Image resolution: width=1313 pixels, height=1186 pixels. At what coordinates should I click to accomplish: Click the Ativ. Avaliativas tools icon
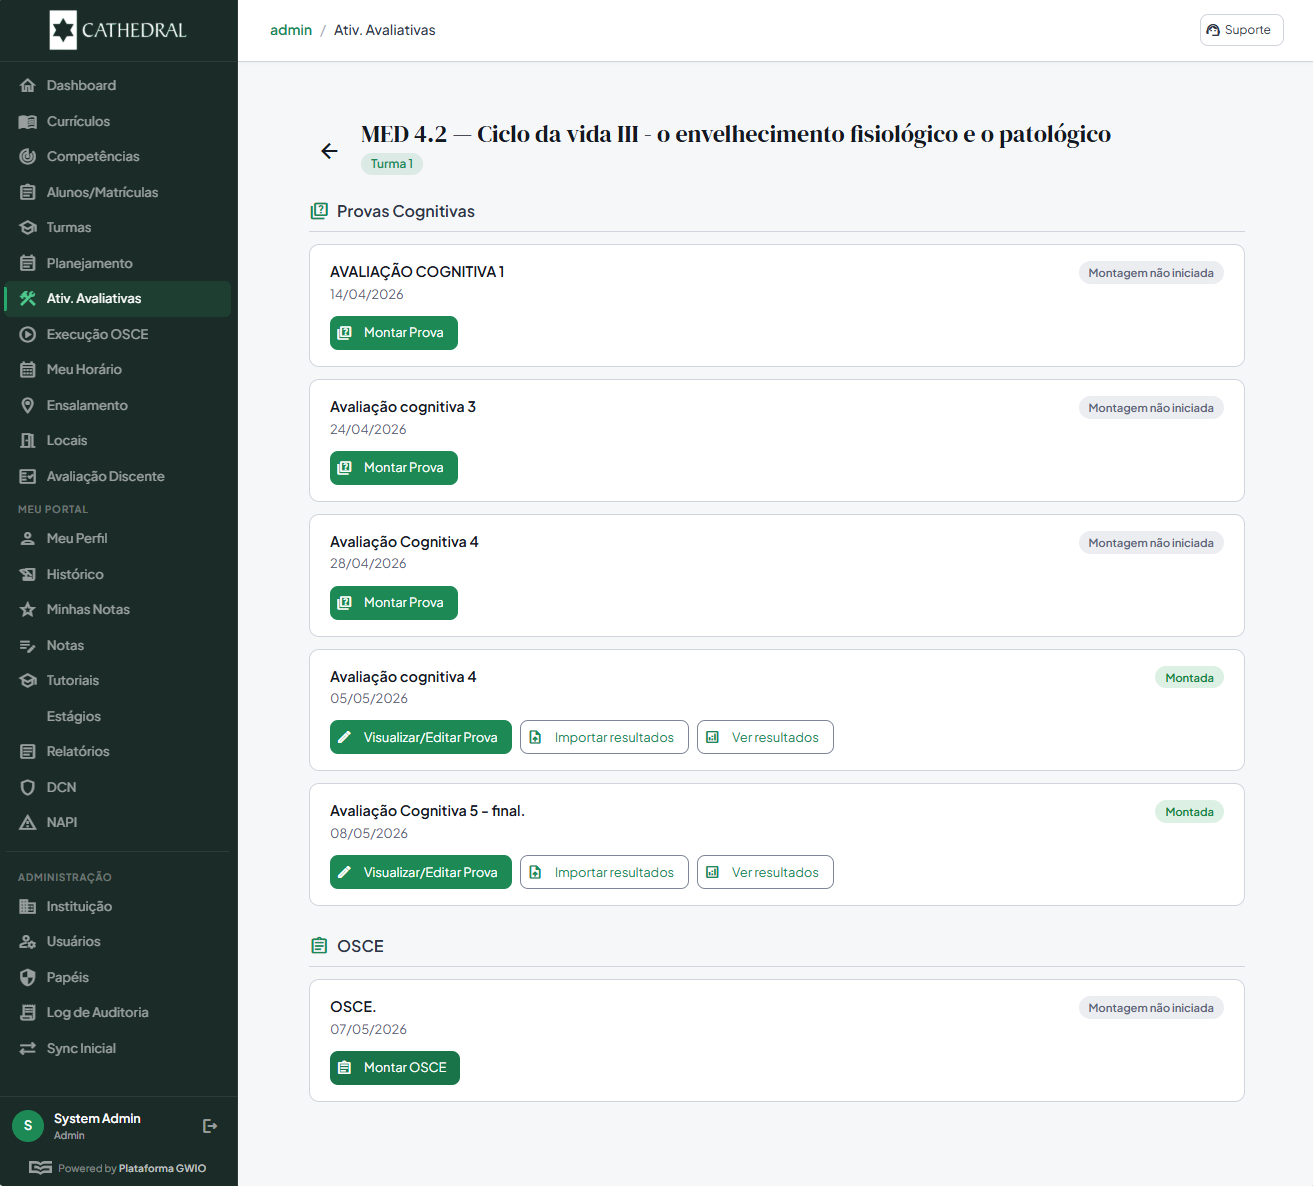point(28,299)
